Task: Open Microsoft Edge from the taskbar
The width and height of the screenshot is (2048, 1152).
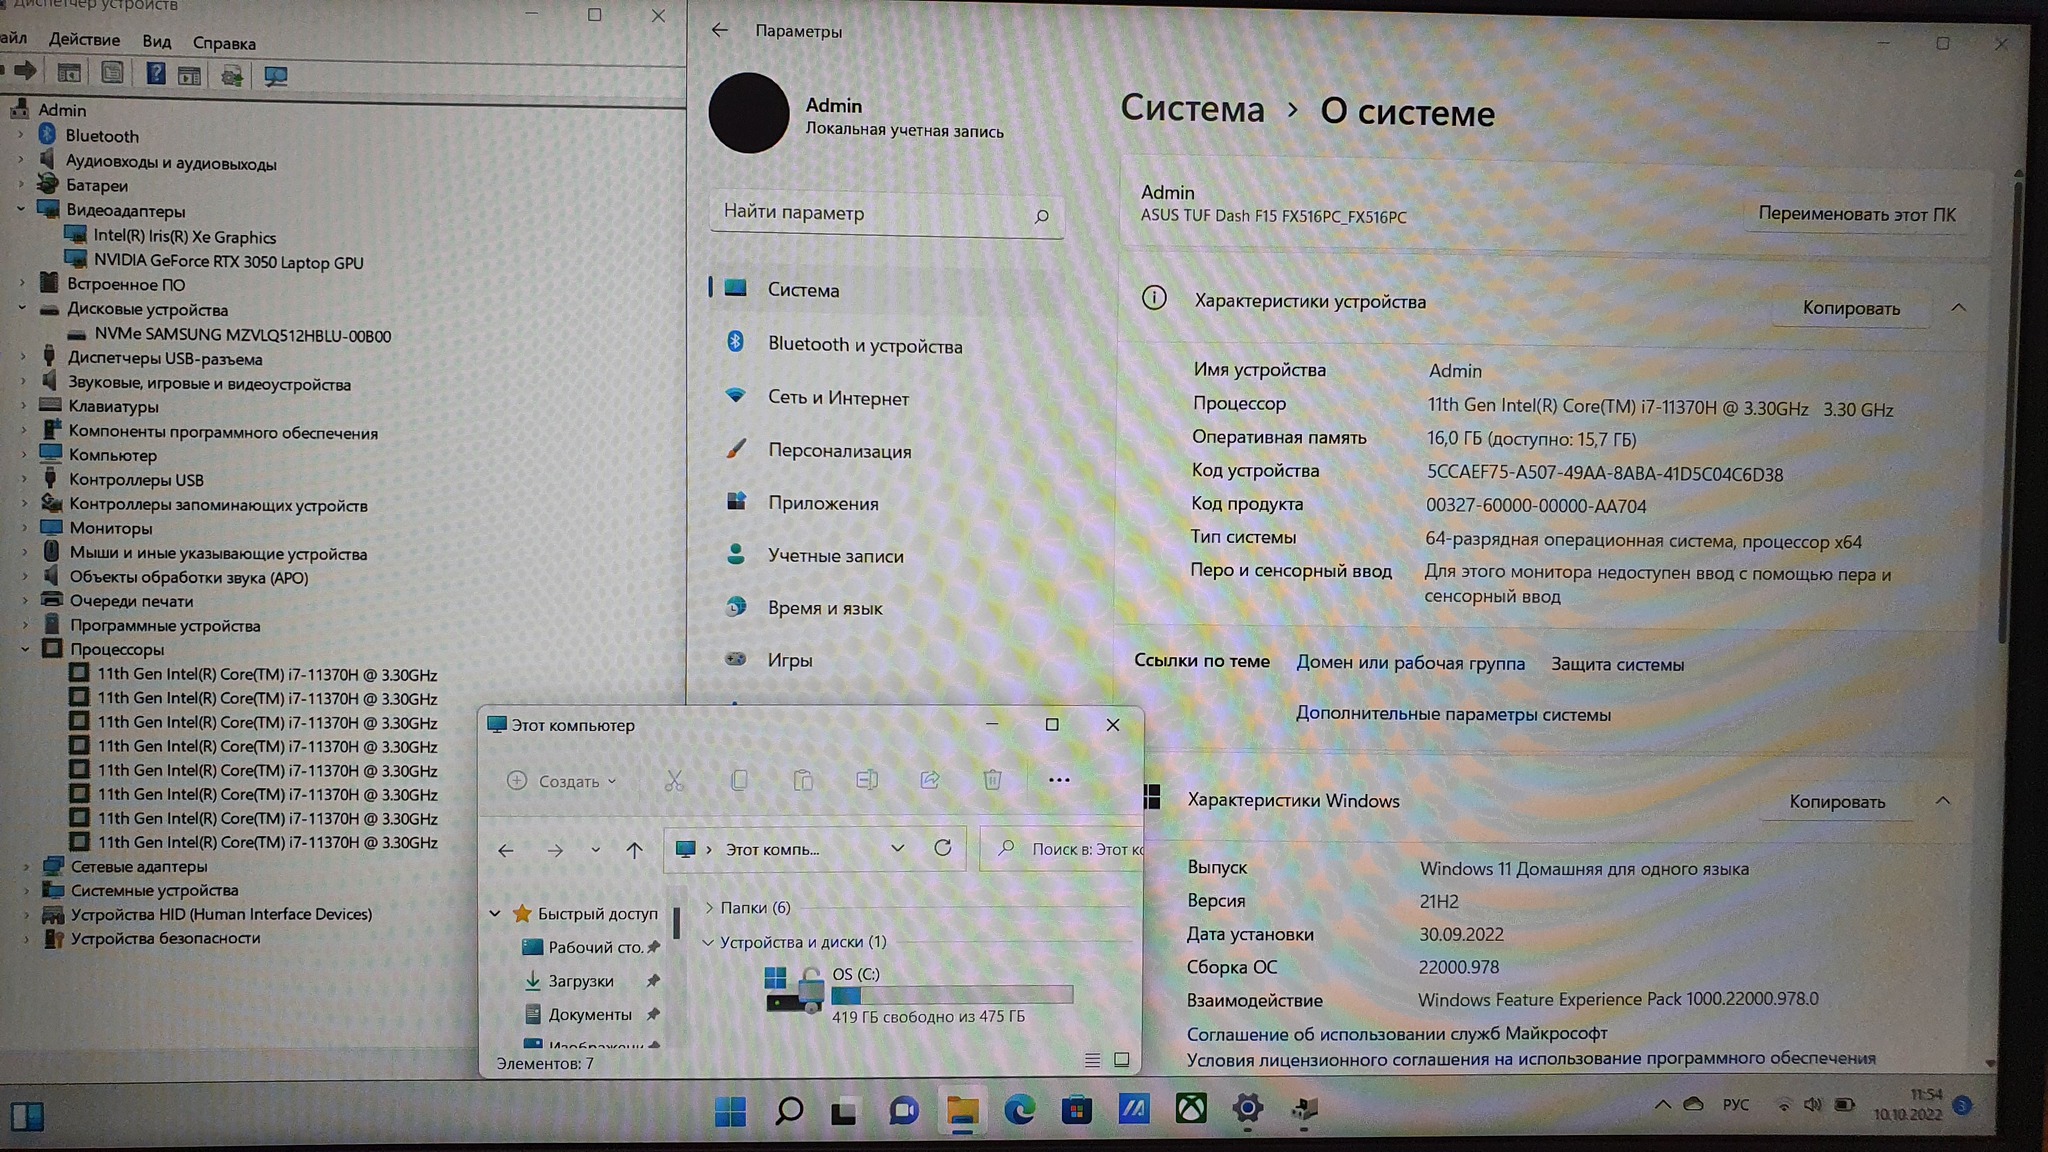Action: [1019, 1109]
